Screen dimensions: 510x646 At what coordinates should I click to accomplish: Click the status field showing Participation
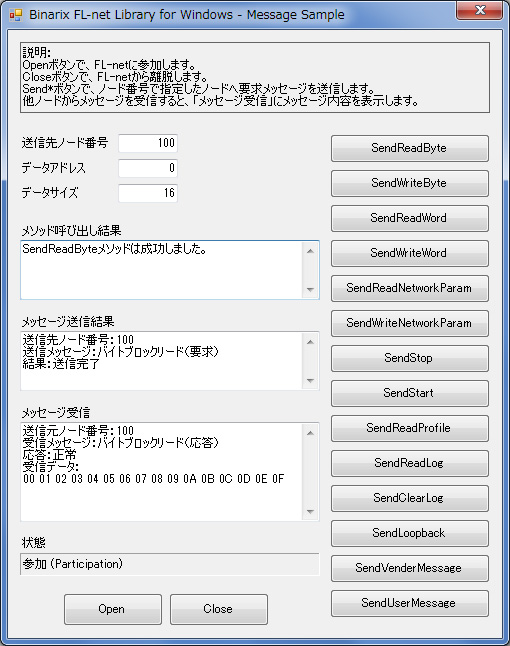coord(169,564)
